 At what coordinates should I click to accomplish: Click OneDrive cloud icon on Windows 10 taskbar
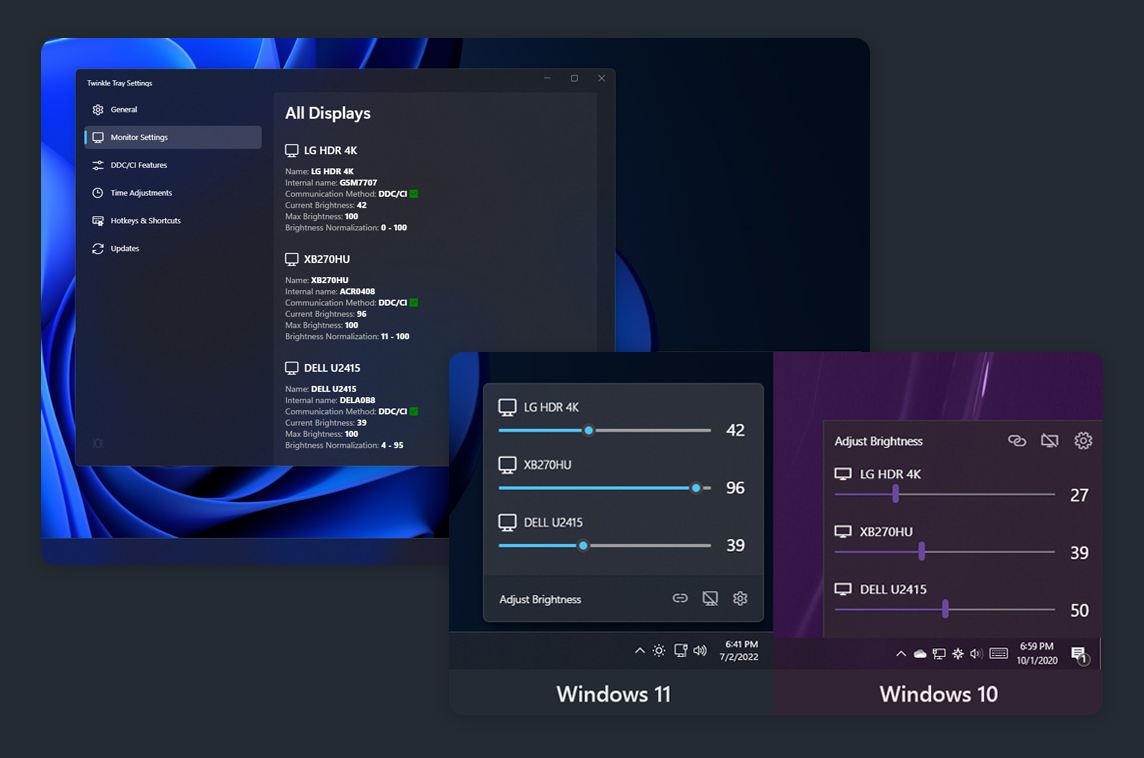(920, 654)
